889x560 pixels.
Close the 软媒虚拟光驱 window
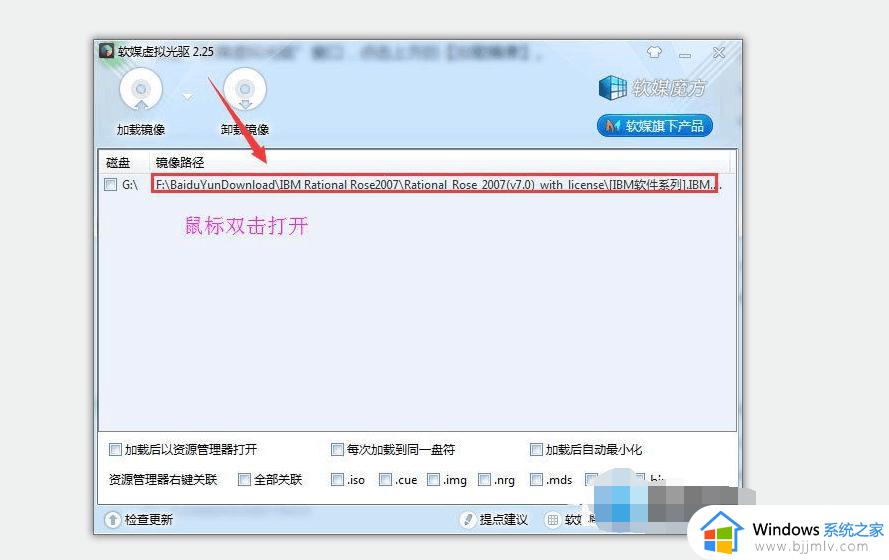pos(719,53)
